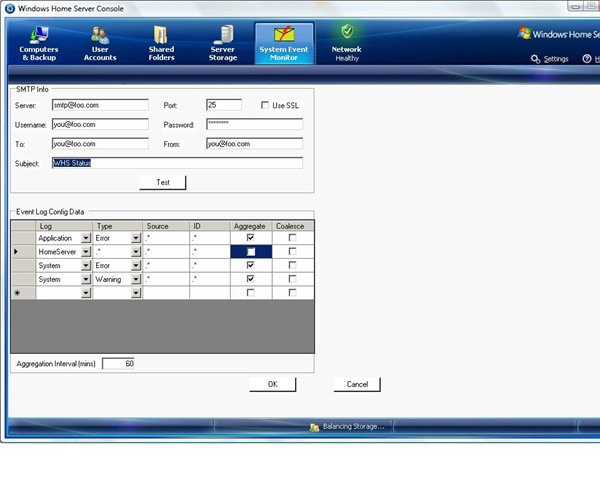Click the ID cell in System Warning row

pos(210,279)
